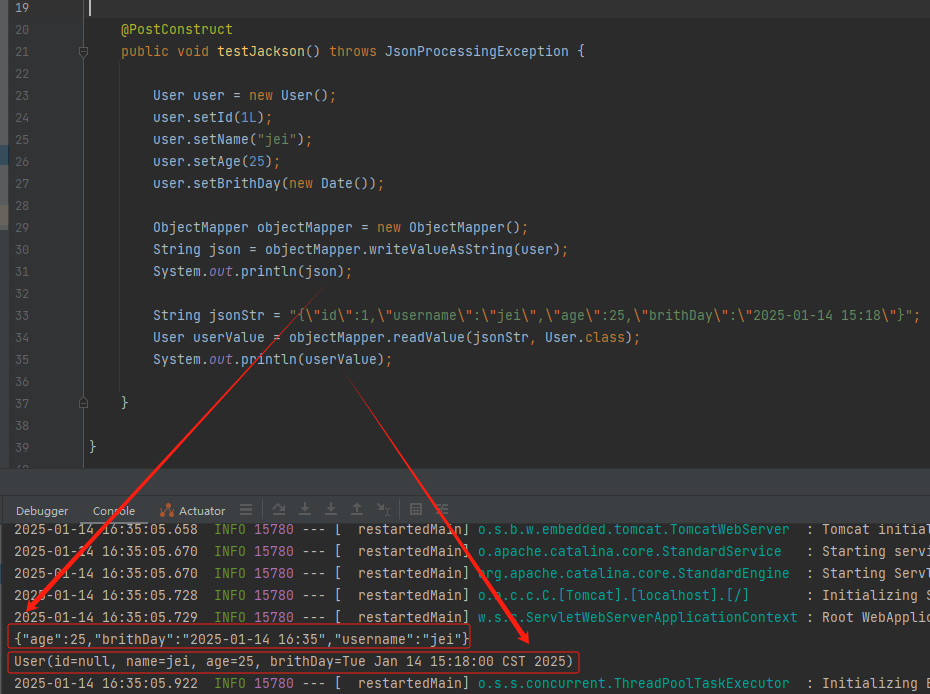Click the red Clear All console icon
Image resolution: width=930 pixels, height=694 pixels.
(330, 509)
